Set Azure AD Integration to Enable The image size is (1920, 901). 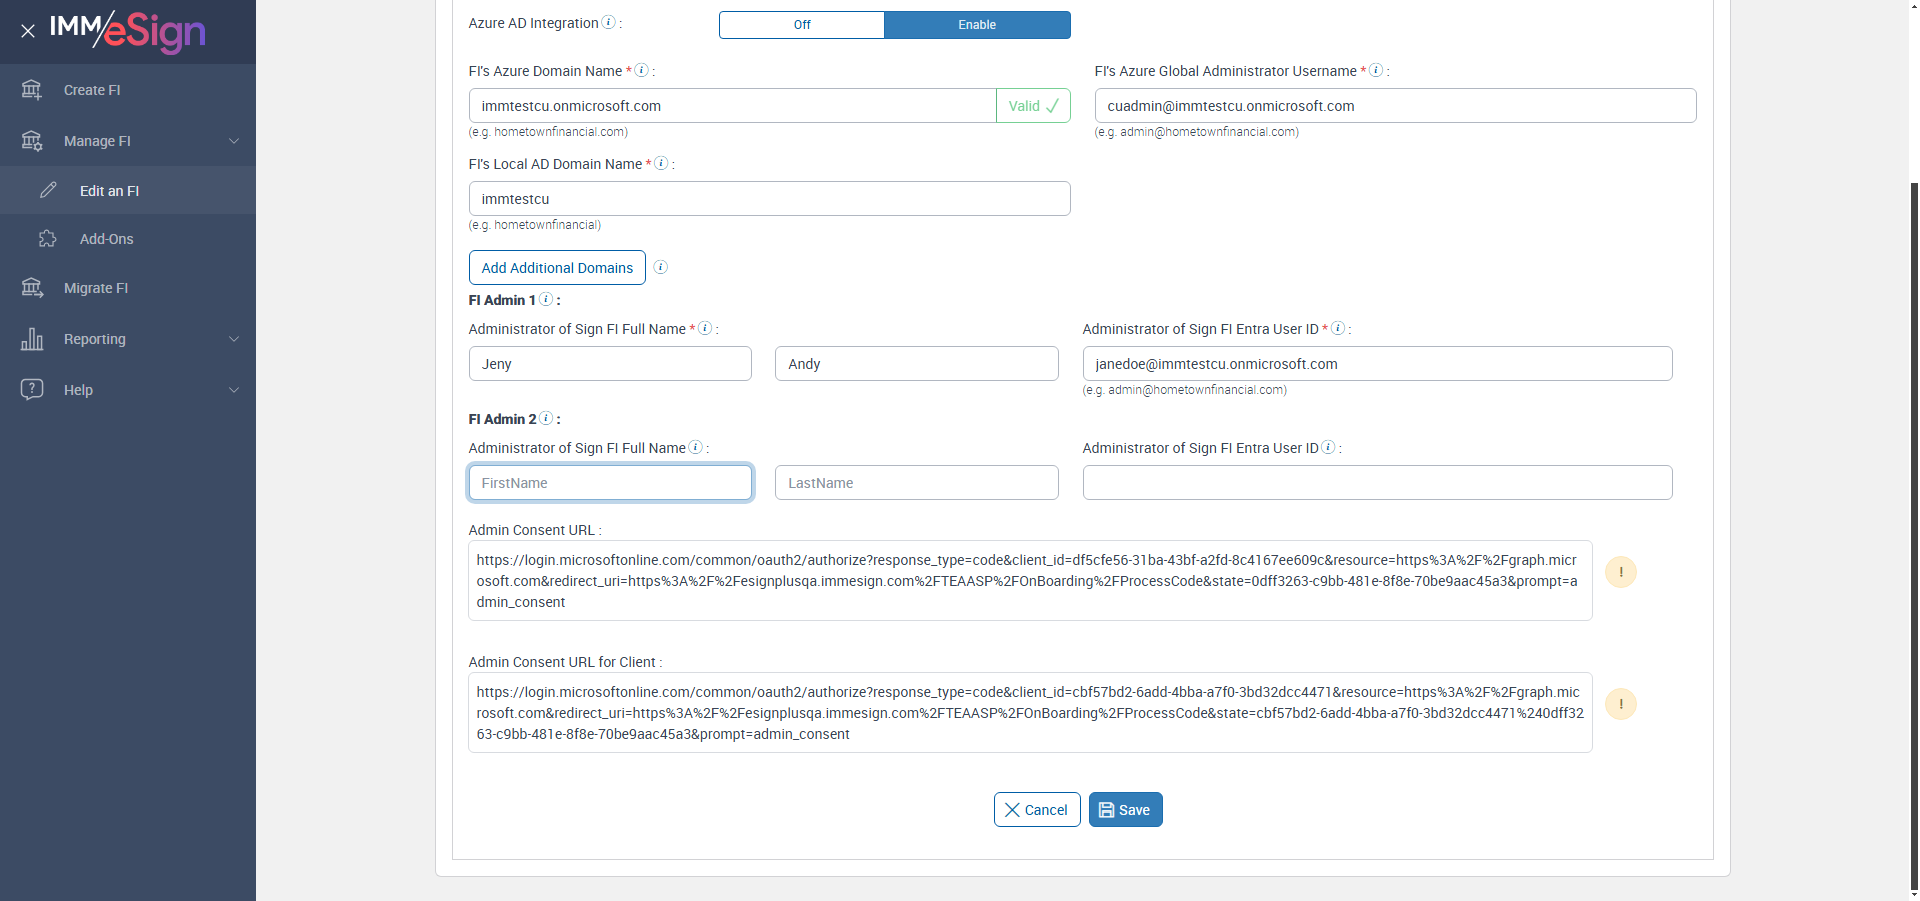pyautogui.click(x=977, y=25)
